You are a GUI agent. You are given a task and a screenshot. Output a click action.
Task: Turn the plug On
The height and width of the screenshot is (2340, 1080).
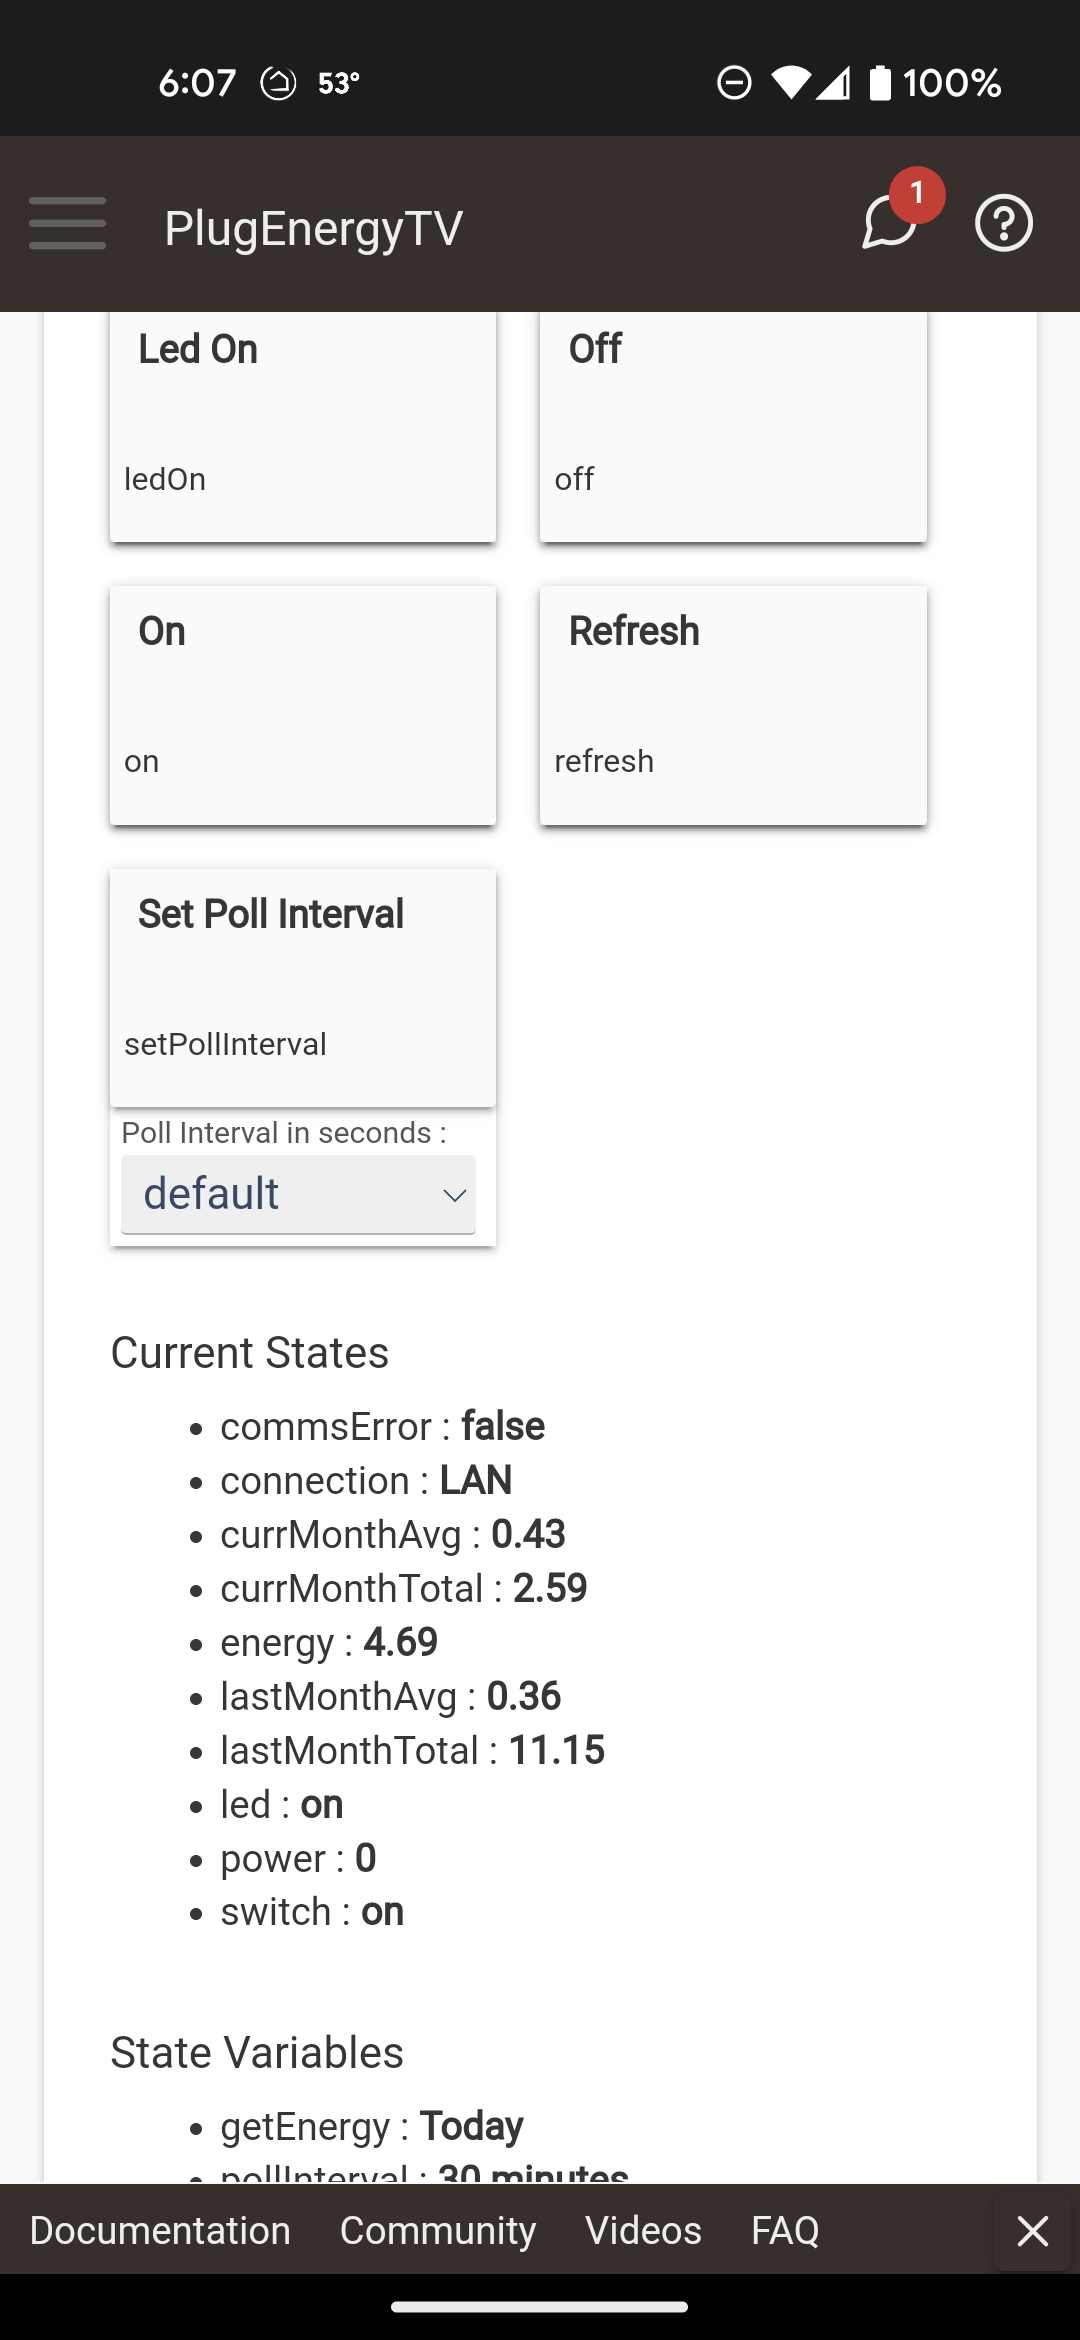pos(303,705)
